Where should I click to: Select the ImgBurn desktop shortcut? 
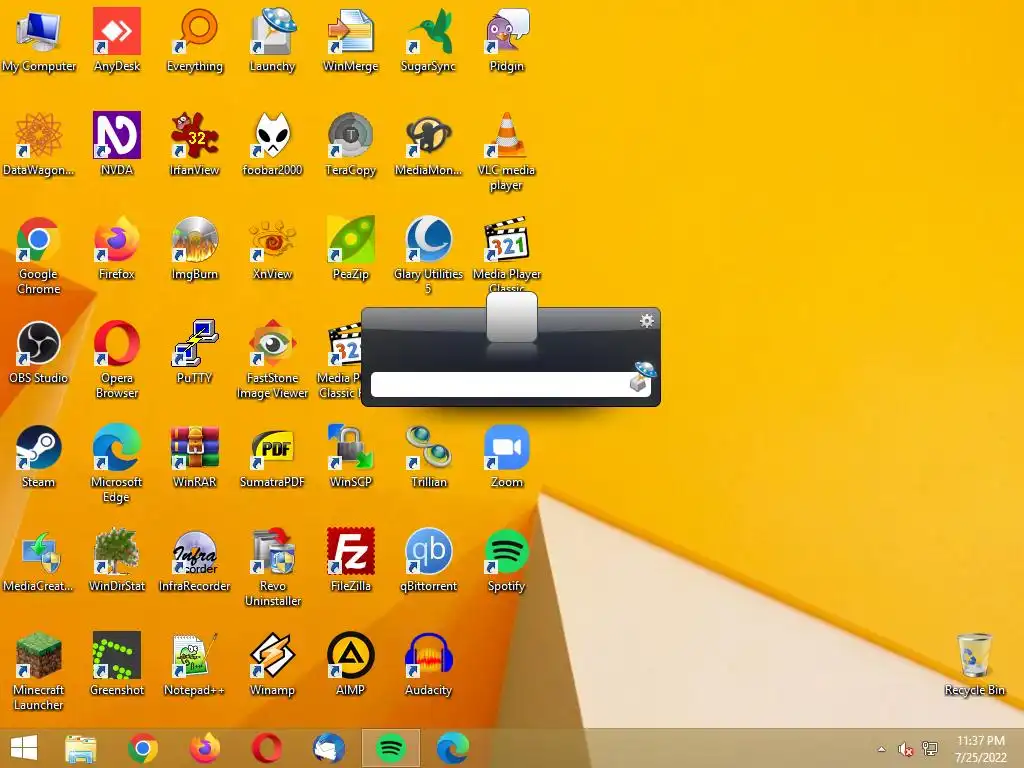(x=195, y=248)
